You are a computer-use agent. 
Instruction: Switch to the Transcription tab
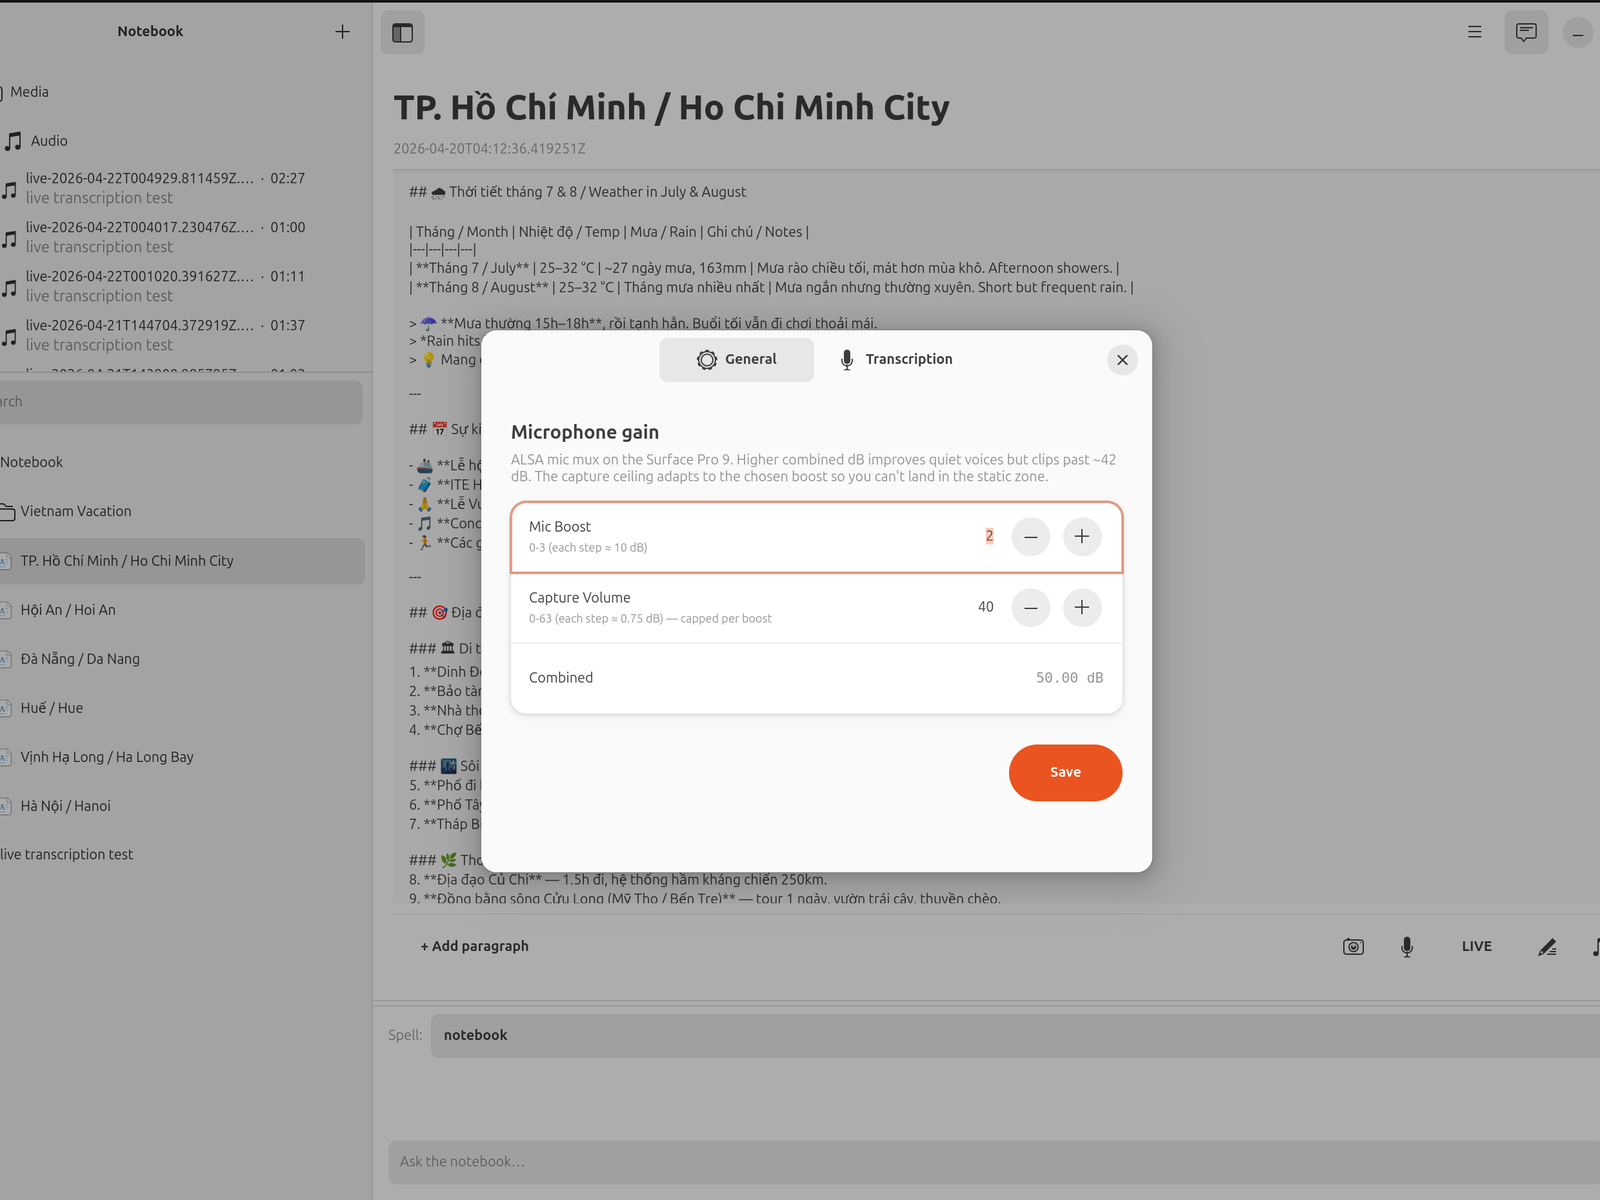896,360
